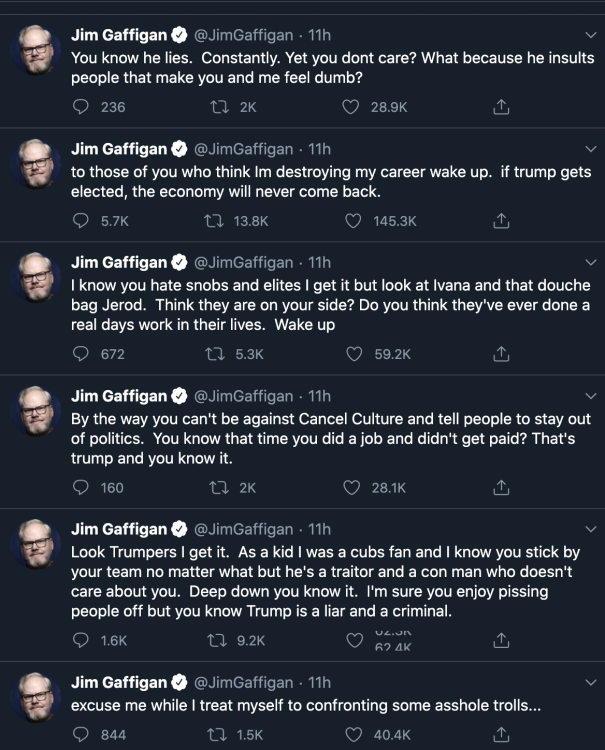This screenshot has height=750, width=605.
Task: Open Jim Gaffigan's profile from first tweet name
Action: 119,35
